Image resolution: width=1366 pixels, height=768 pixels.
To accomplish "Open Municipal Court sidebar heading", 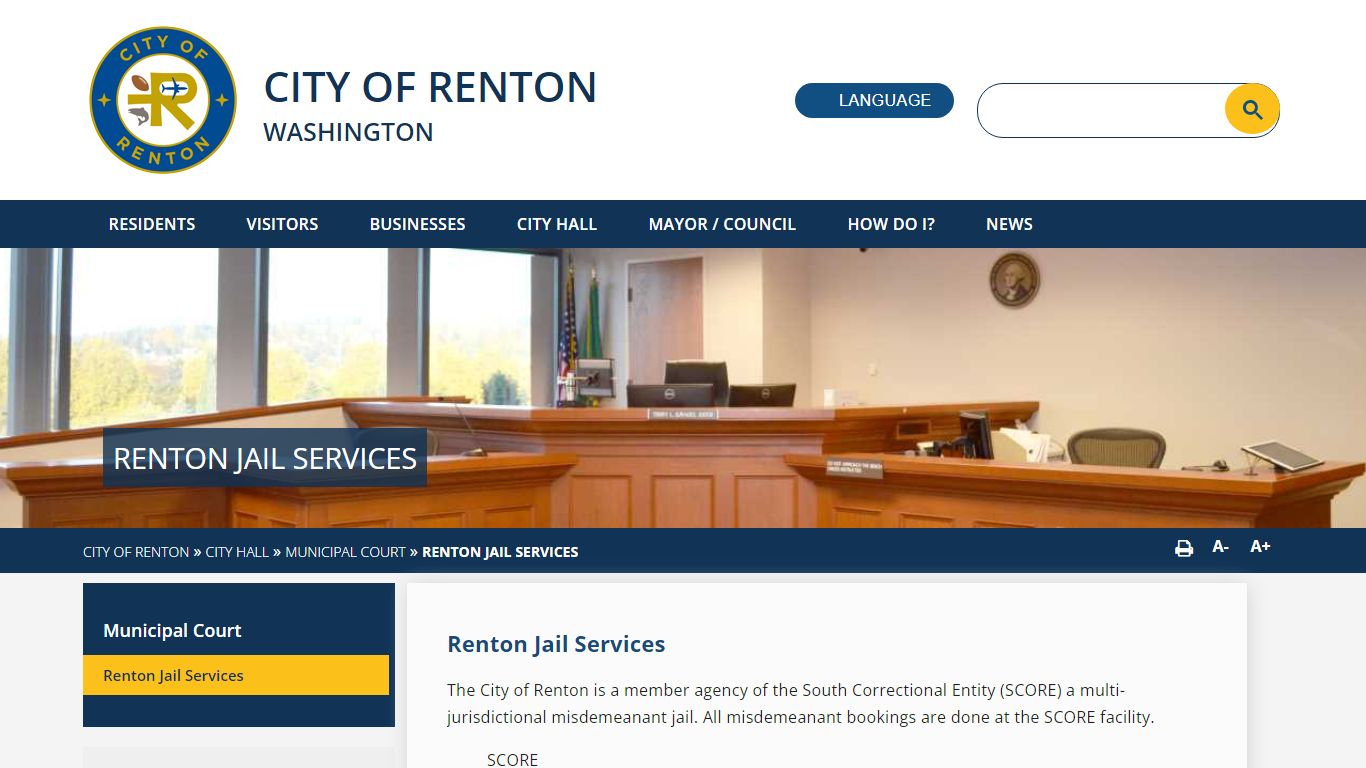I will tap(172, 631).
